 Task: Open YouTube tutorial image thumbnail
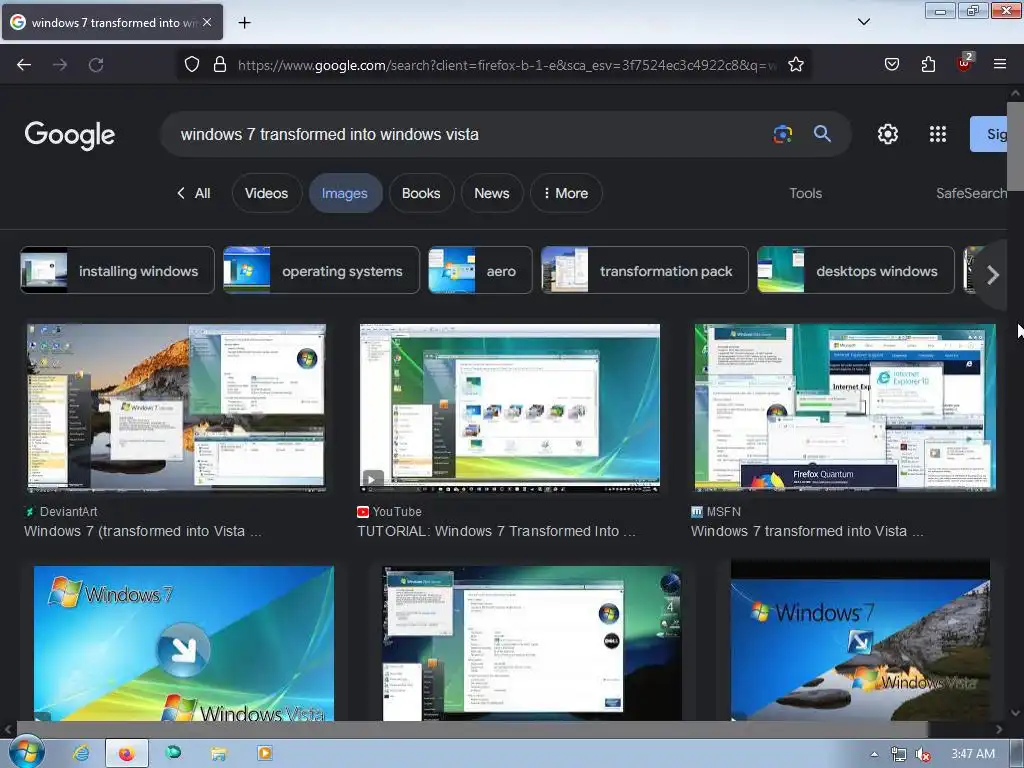click(509, 408)
